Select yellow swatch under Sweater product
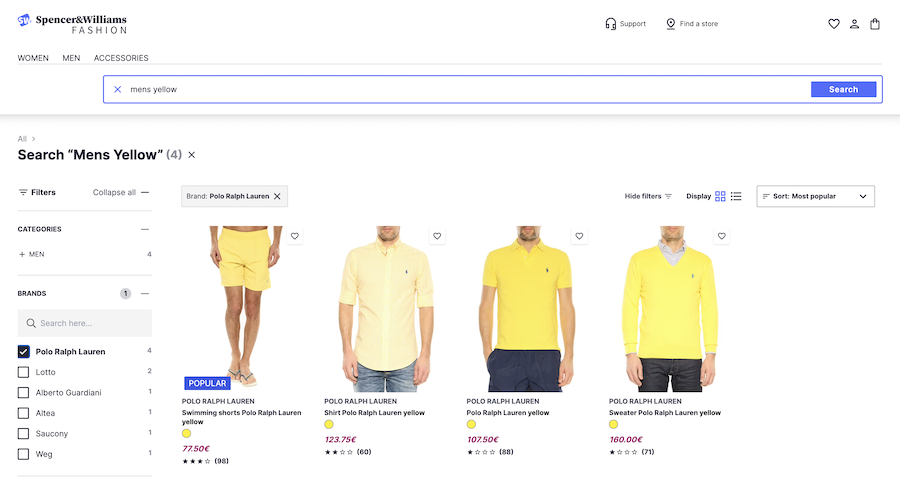 coord(614,425)
